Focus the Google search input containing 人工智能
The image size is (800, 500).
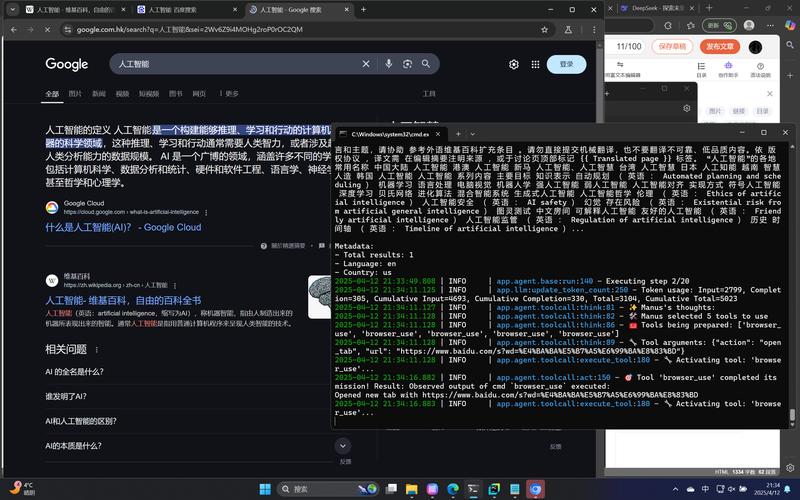[235, 64]
